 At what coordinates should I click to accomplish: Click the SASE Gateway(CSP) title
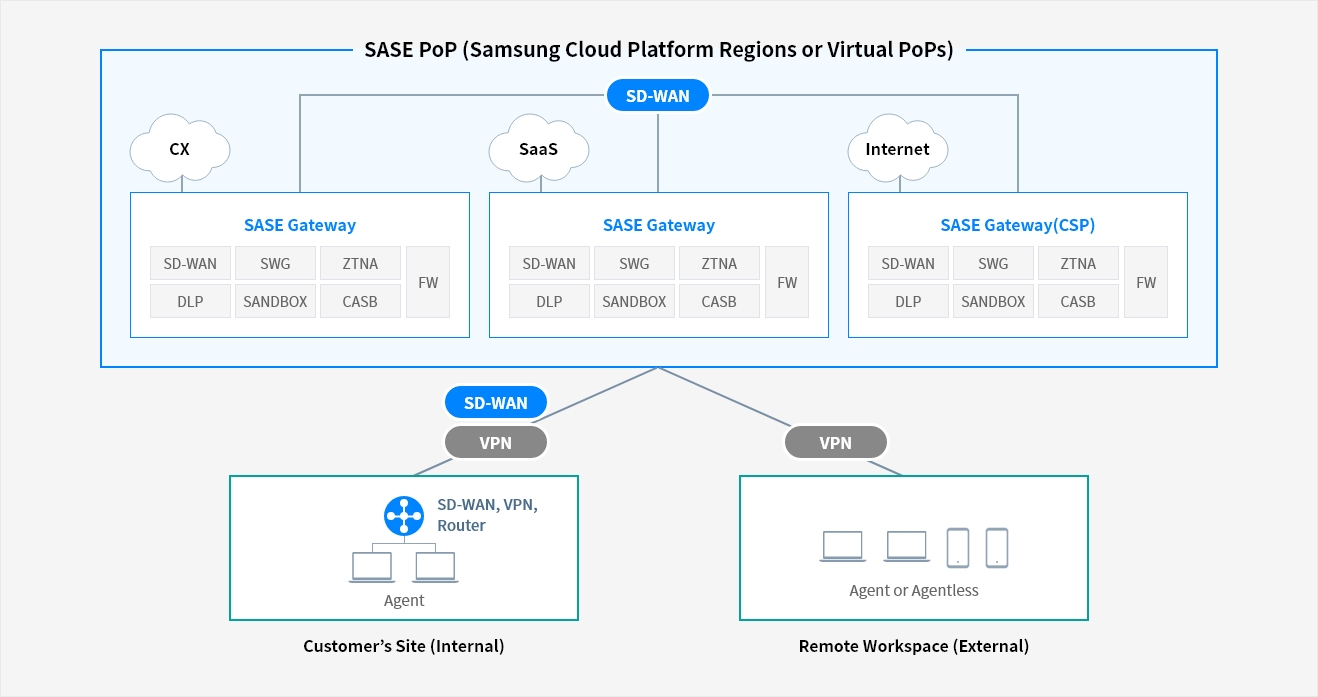tap(1017, 225)
